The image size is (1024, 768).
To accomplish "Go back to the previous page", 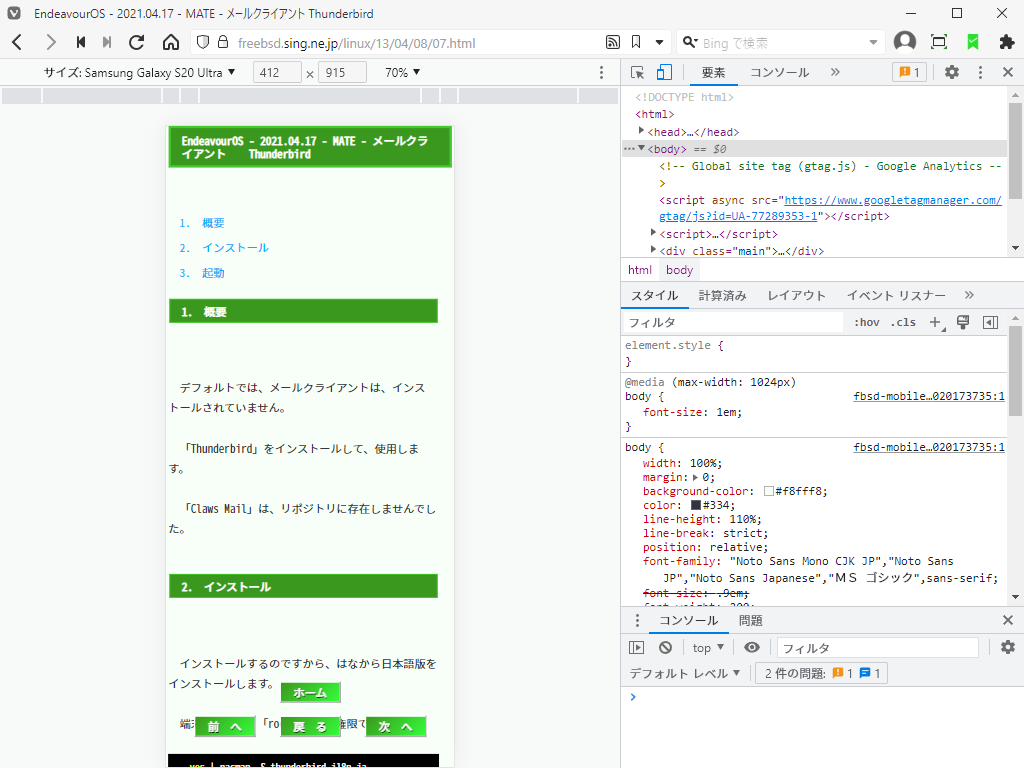I will point(18,43).
